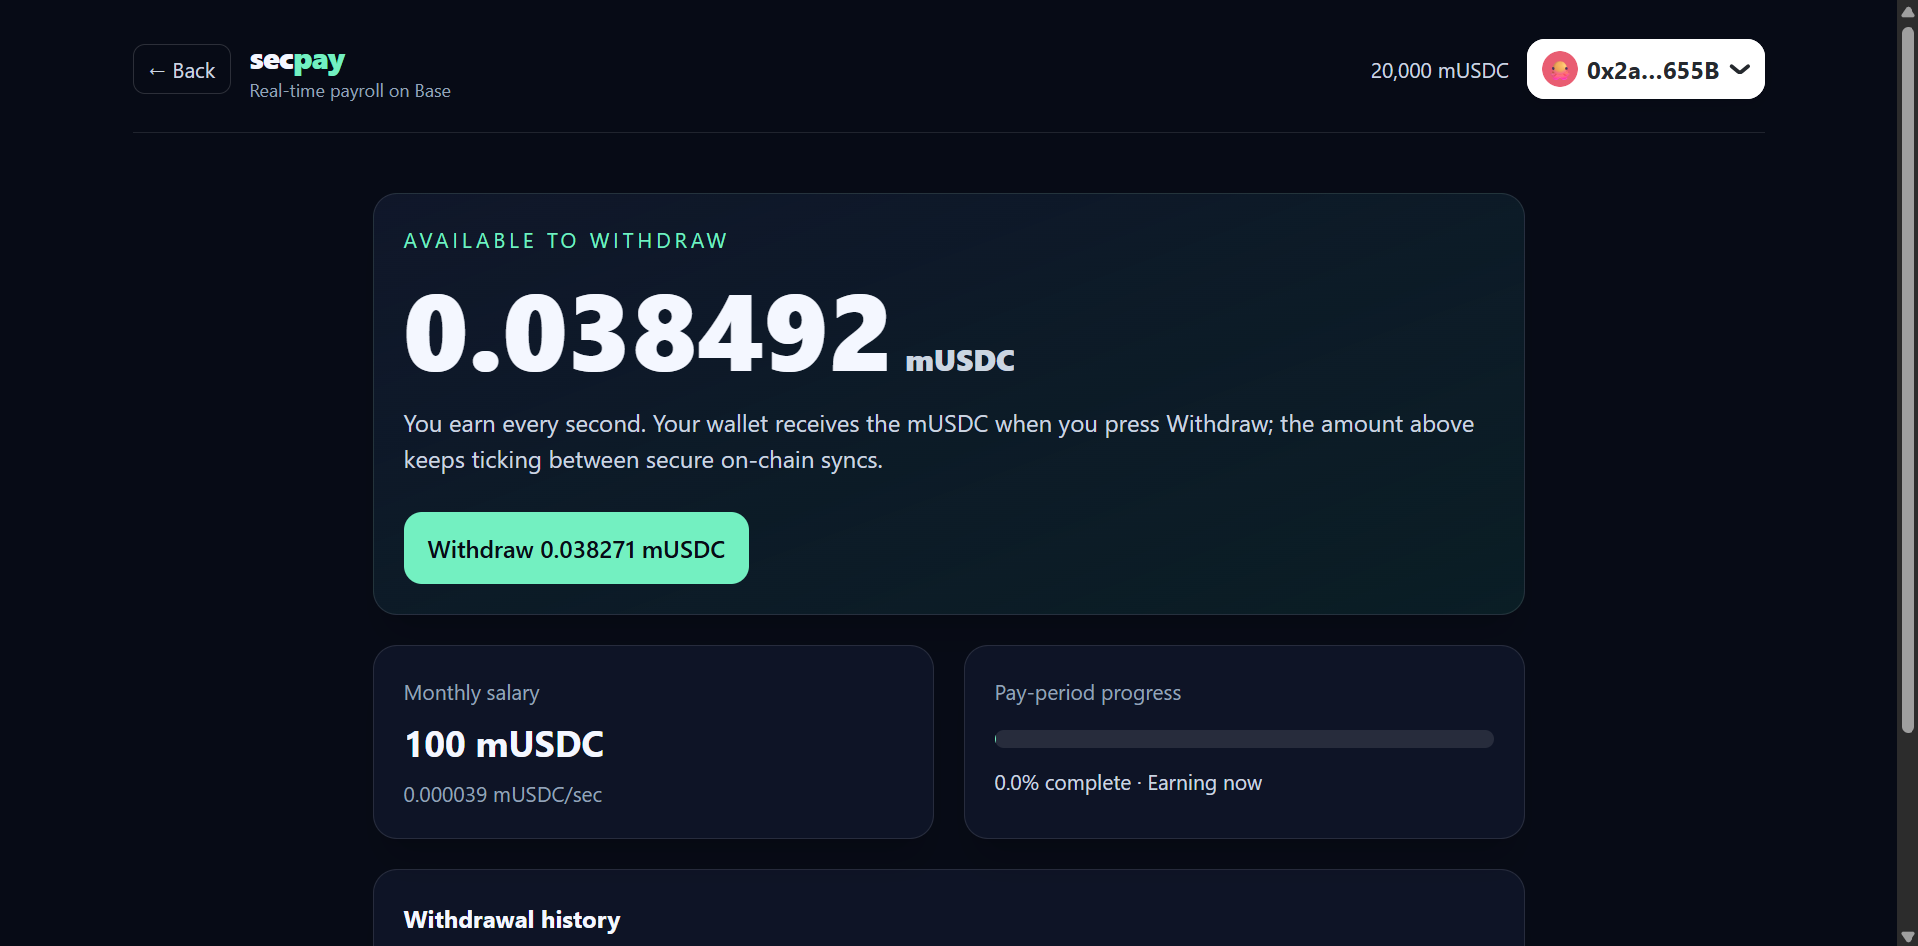Click the vertical scrollbar thumb
This screenshot has height=946, width=1918.
pyautogui.click(x=1907, y=380)
